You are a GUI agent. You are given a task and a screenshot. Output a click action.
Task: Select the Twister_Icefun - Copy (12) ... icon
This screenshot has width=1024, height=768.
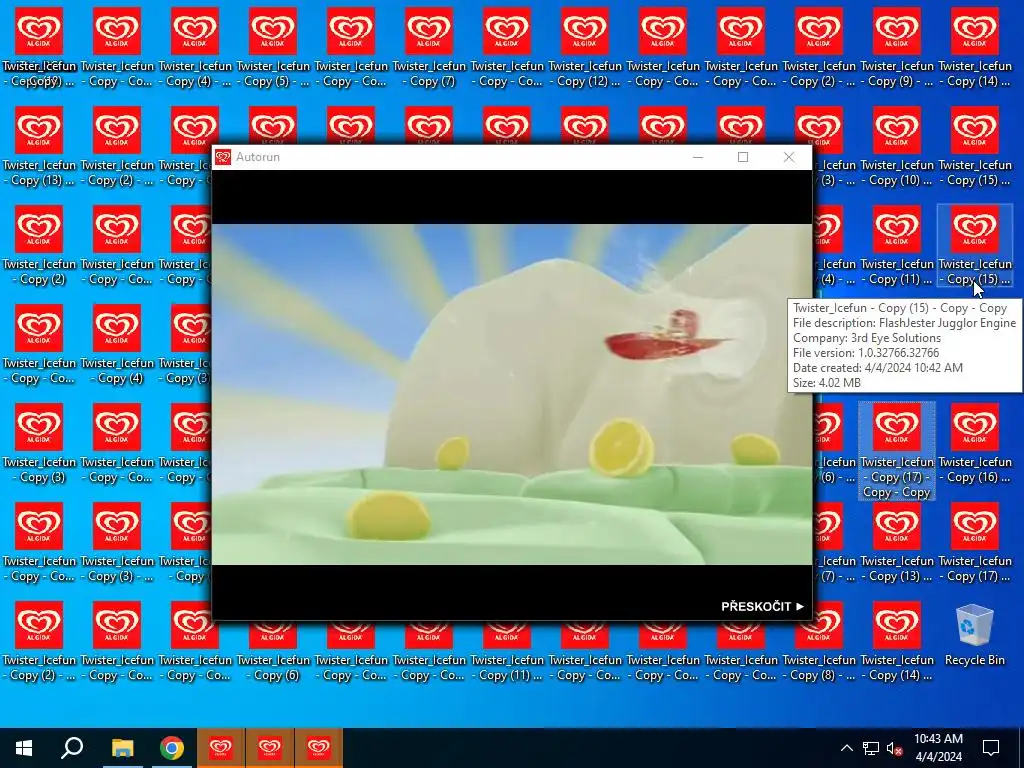[584, 47]
